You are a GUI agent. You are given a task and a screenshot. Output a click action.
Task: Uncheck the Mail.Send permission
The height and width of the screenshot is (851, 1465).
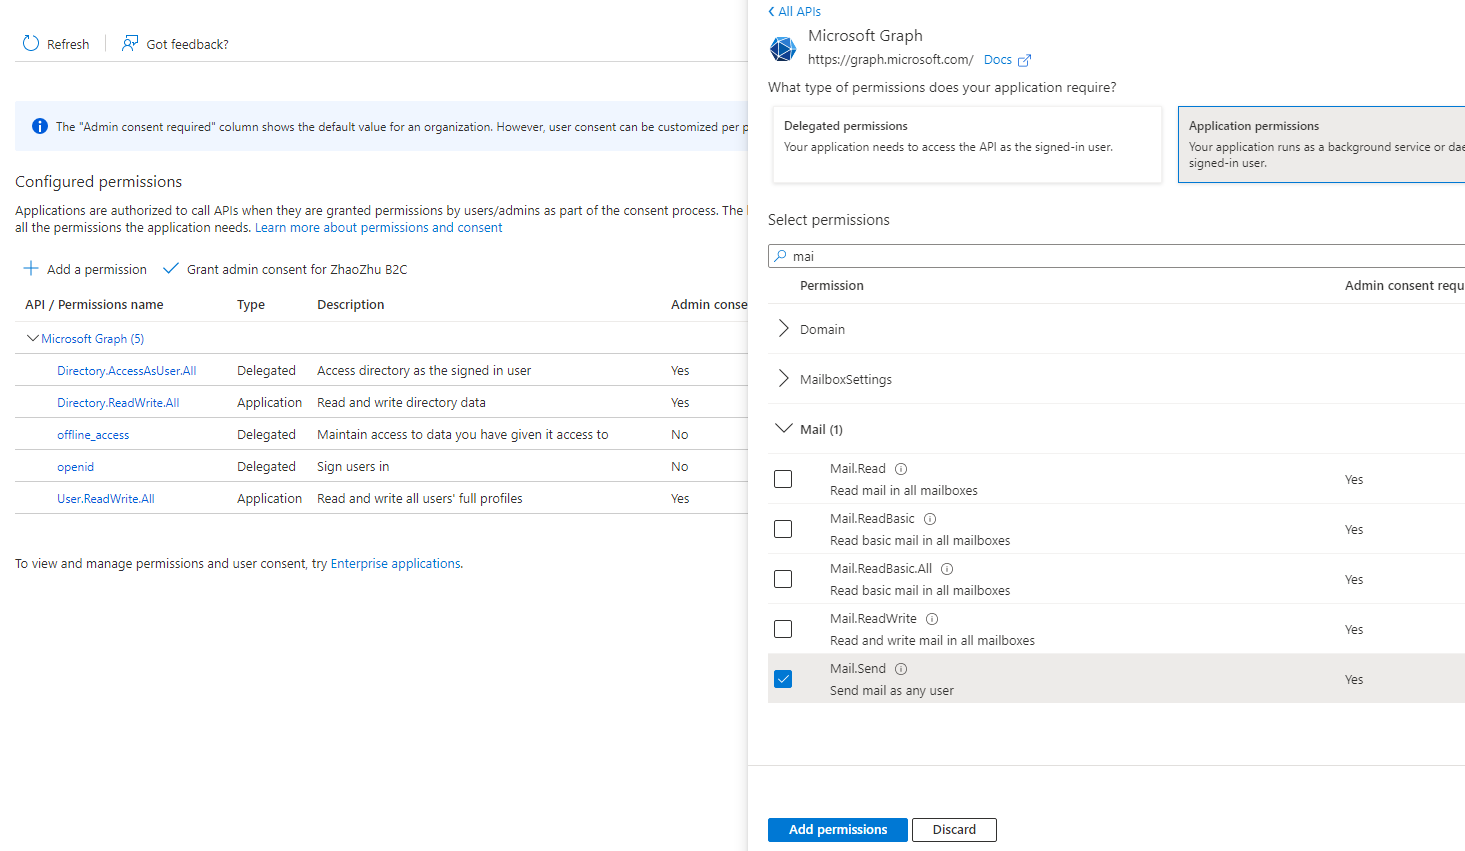pyautogui.click(x=783, y=678)
